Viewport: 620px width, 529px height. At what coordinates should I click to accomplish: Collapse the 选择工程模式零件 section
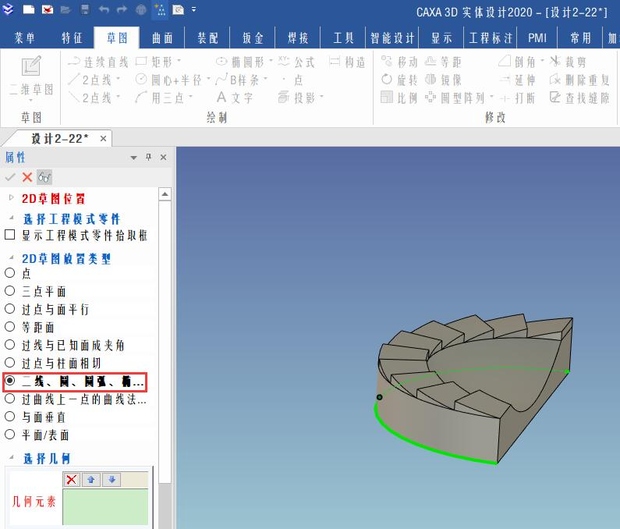point(11,217)
